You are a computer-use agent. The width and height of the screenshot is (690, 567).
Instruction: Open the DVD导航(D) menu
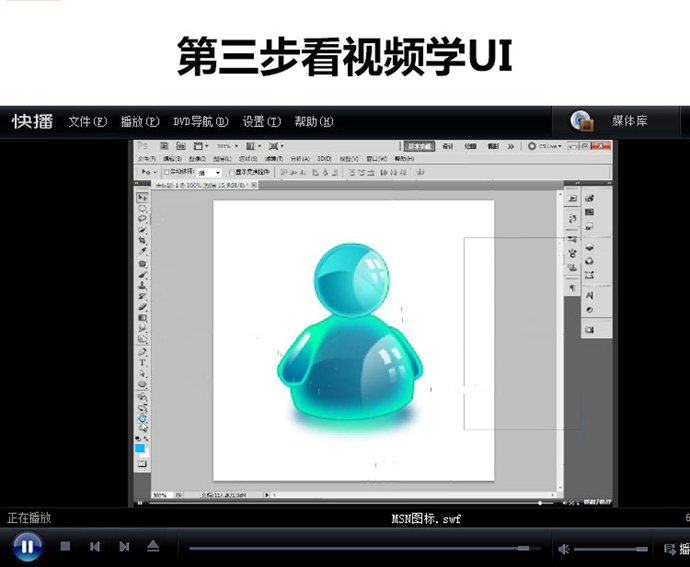(x=201, y=122)
